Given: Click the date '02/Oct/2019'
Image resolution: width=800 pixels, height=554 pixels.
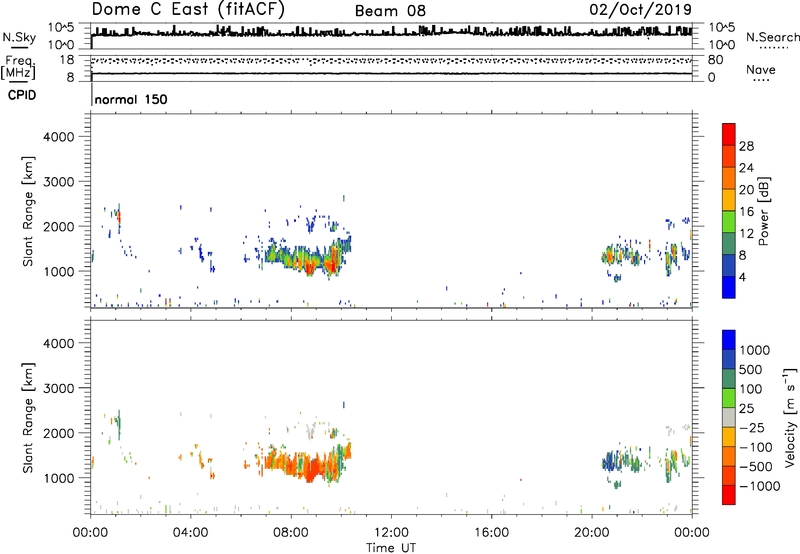Looking at the screenshot, I should point(640,9).
